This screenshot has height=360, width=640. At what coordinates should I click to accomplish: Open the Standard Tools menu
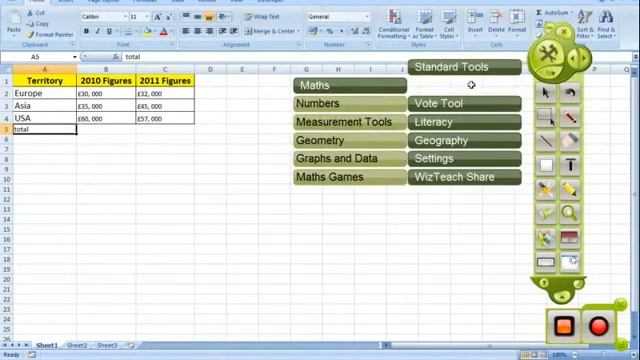coord(464,67)
